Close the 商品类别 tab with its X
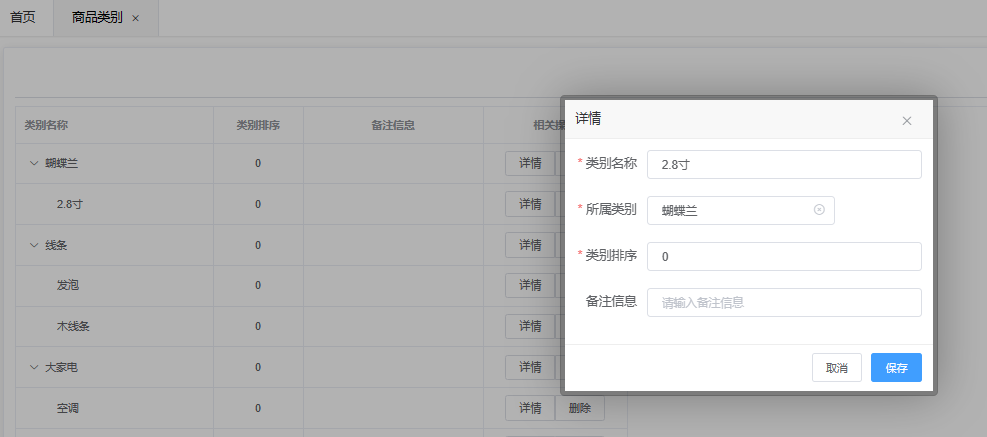The width and height of the screenshot is (987, 437). [x=136, y=19]
